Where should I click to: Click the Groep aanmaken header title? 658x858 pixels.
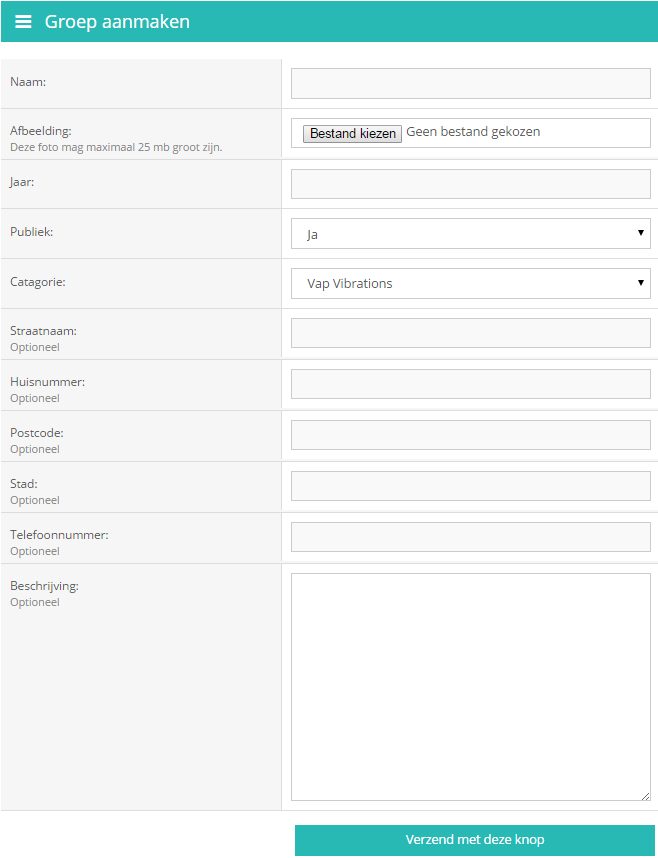tap(117, 21)
